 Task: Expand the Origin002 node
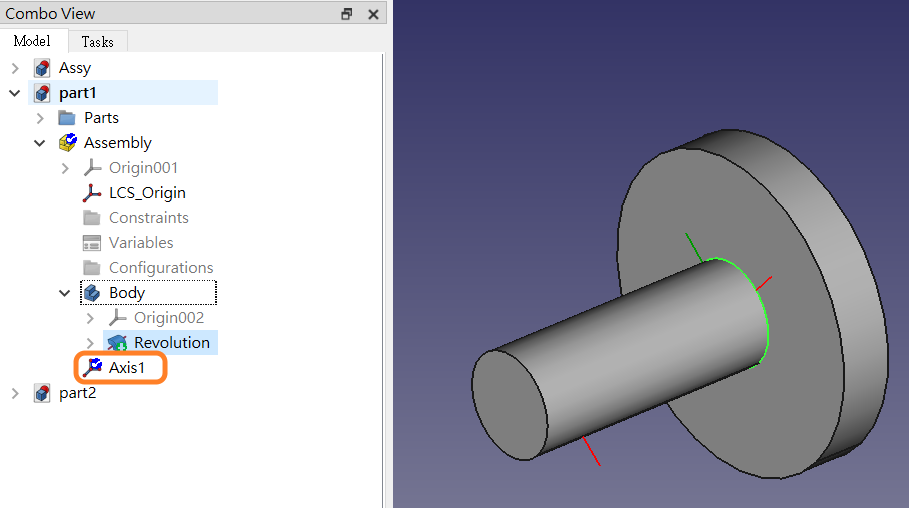(90, 318)
